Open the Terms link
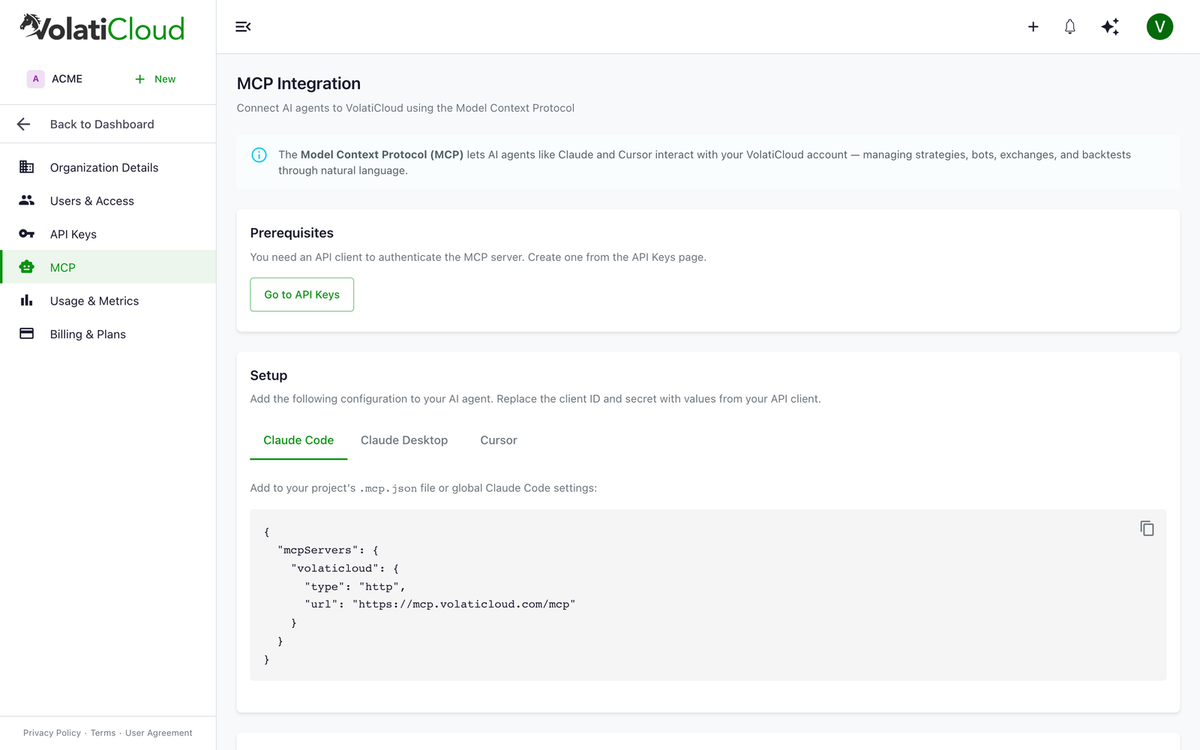The height and width of the screenshot is (750, 1200). click(x=103, y=733)
